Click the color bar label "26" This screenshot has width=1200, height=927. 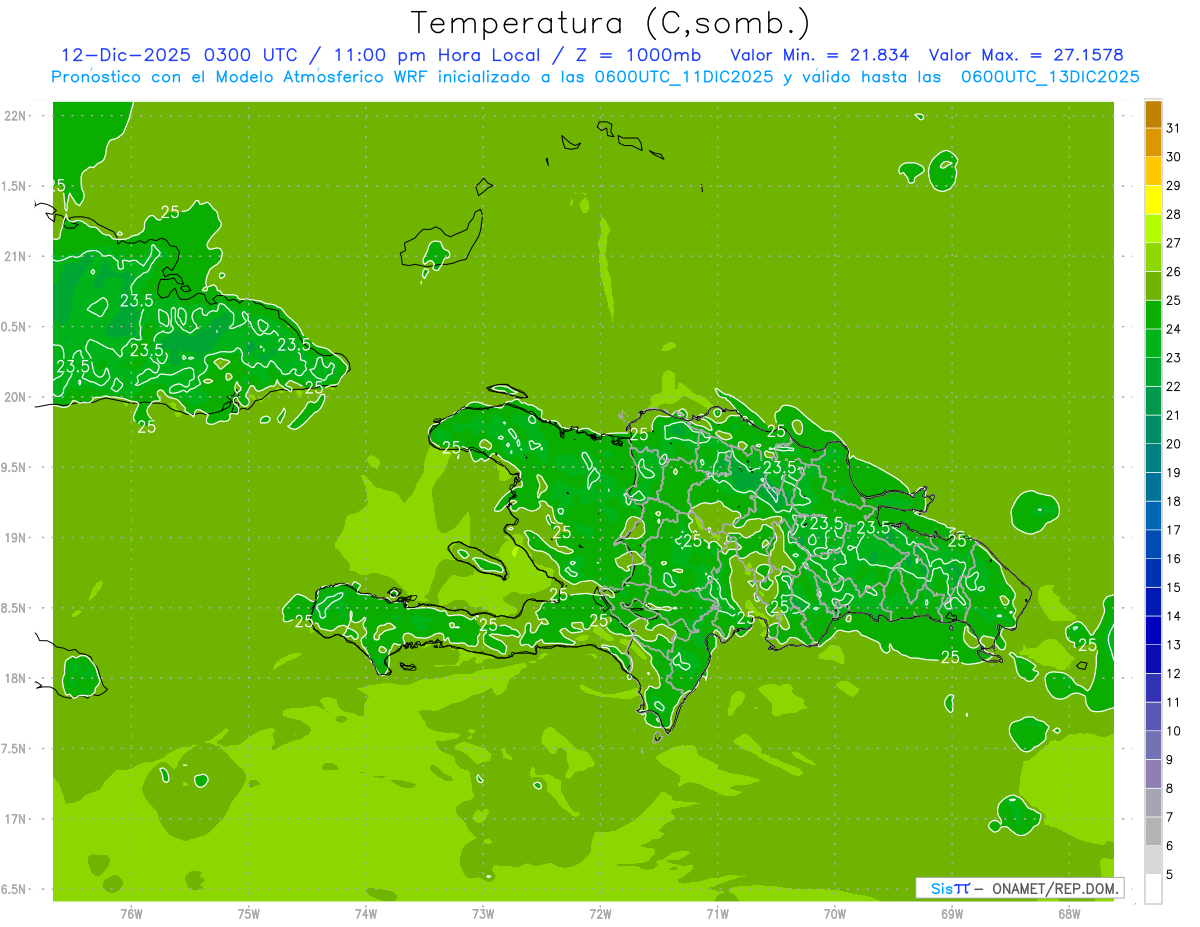click(x=1173, y=271)
